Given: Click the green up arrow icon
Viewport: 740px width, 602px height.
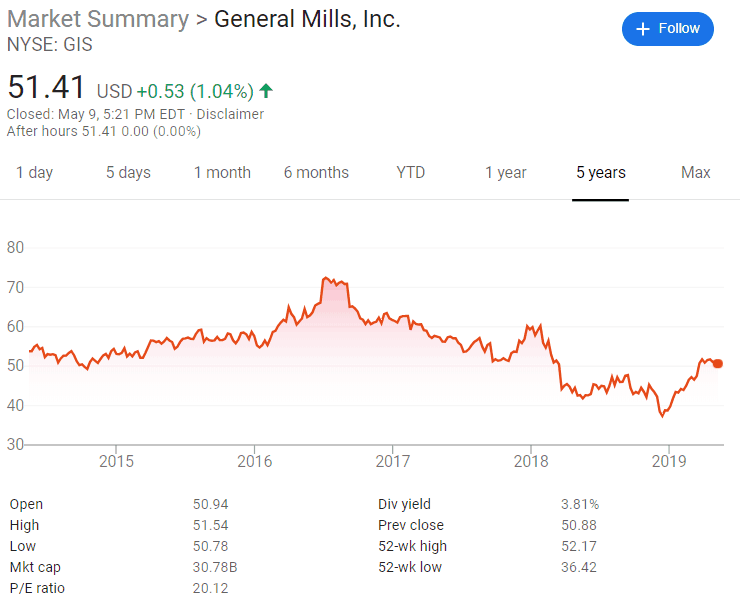Looking at the screenshot, I should pyautogui.click(x=266, y=91).
